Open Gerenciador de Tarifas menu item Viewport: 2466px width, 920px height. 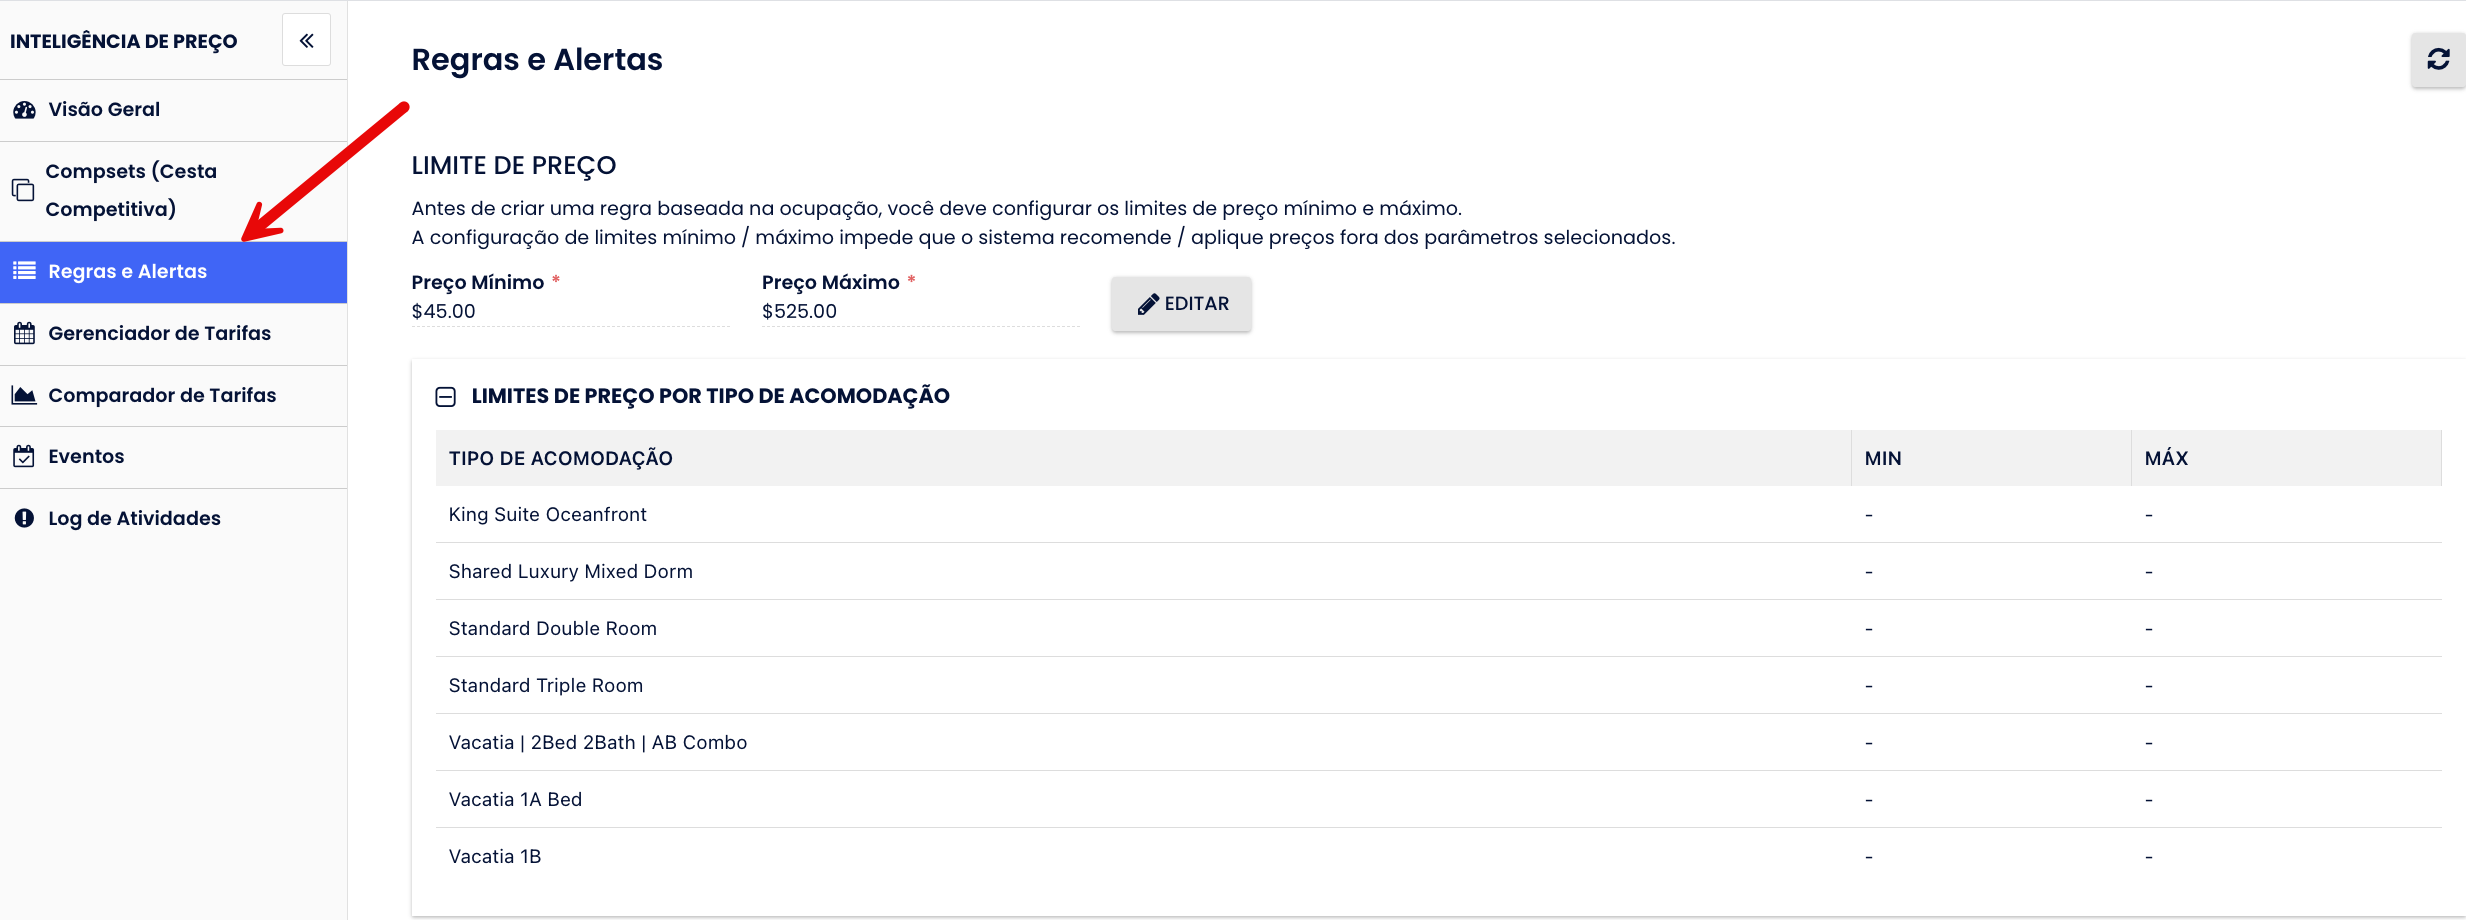[159, 333]
